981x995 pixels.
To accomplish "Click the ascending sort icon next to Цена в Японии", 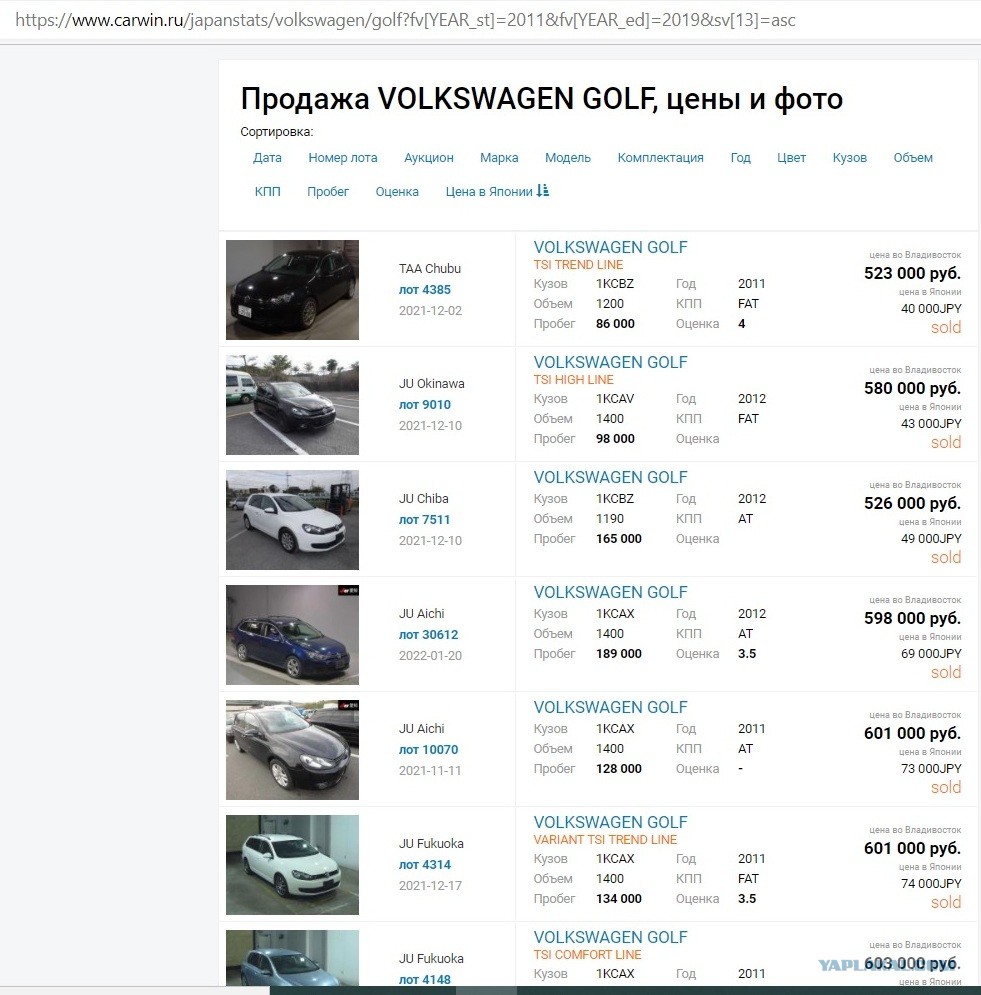I will click(543, 190).
